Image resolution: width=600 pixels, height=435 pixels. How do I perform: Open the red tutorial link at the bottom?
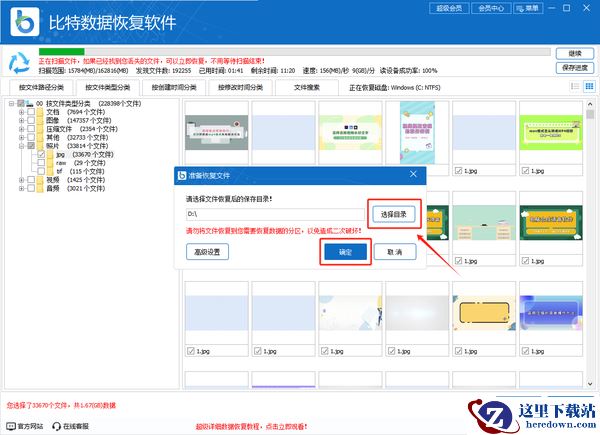[x=251, y=426]
